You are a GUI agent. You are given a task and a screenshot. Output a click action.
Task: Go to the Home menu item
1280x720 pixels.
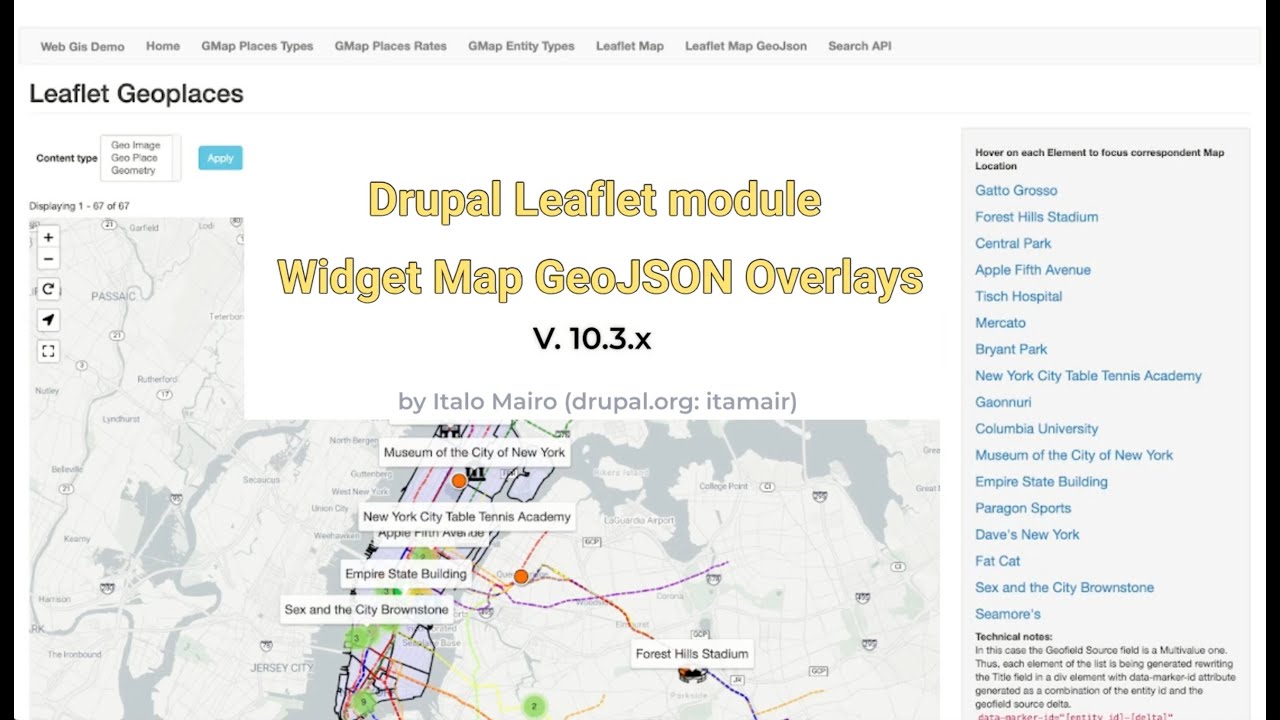pyautogui.click(x=163, y=46)
